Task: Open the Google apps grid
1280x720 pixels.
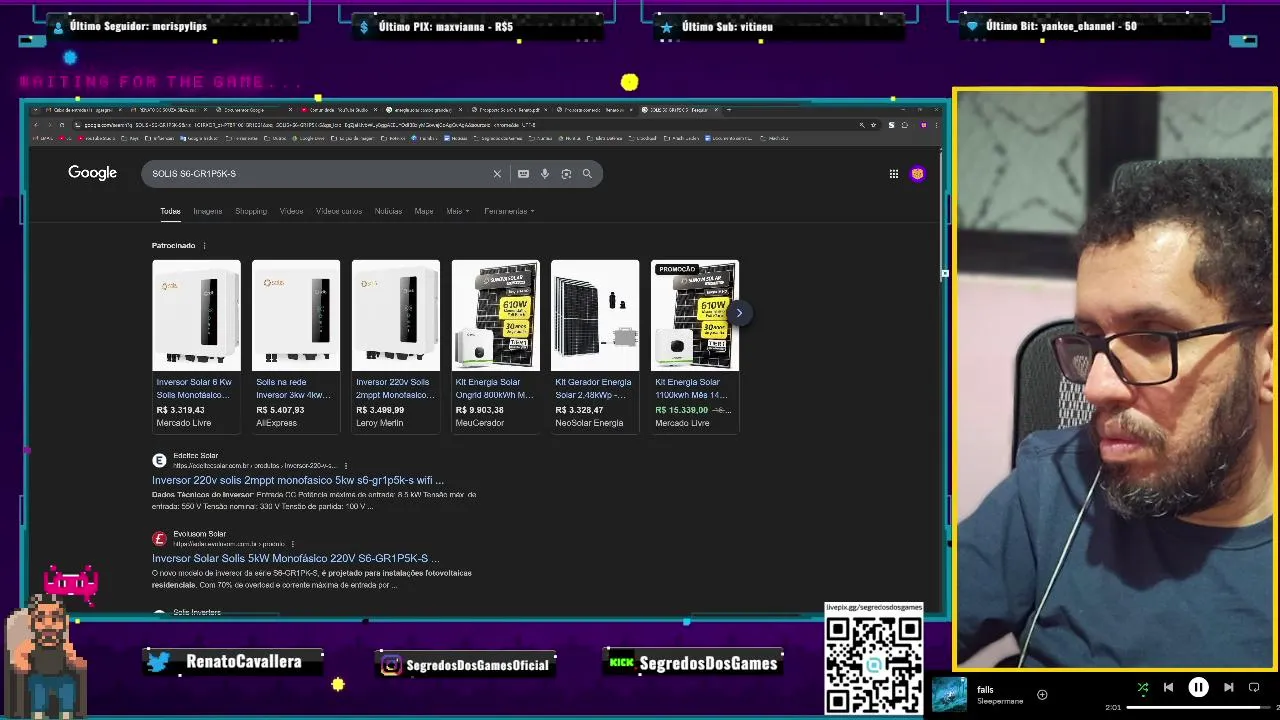Action: coord(894,174)
